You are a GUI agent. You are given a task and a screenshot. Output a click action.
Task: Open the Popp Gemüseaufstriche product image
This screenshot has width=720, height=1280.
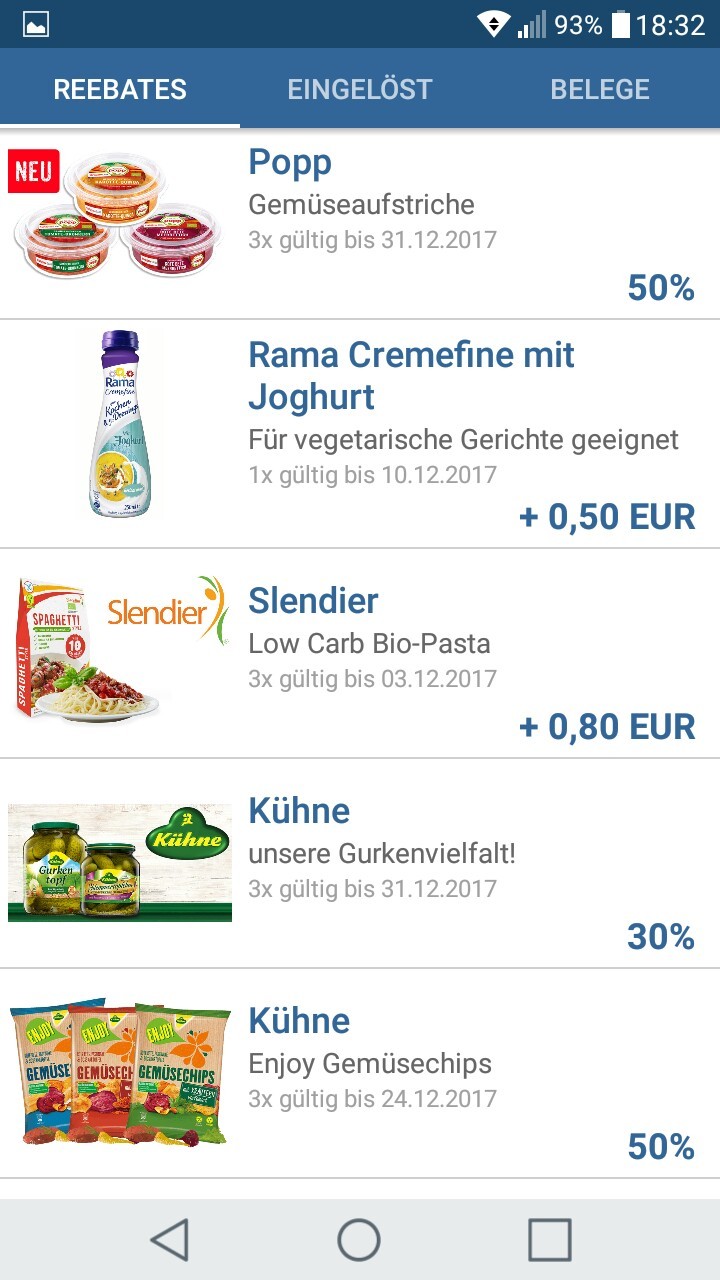(118, 220)
